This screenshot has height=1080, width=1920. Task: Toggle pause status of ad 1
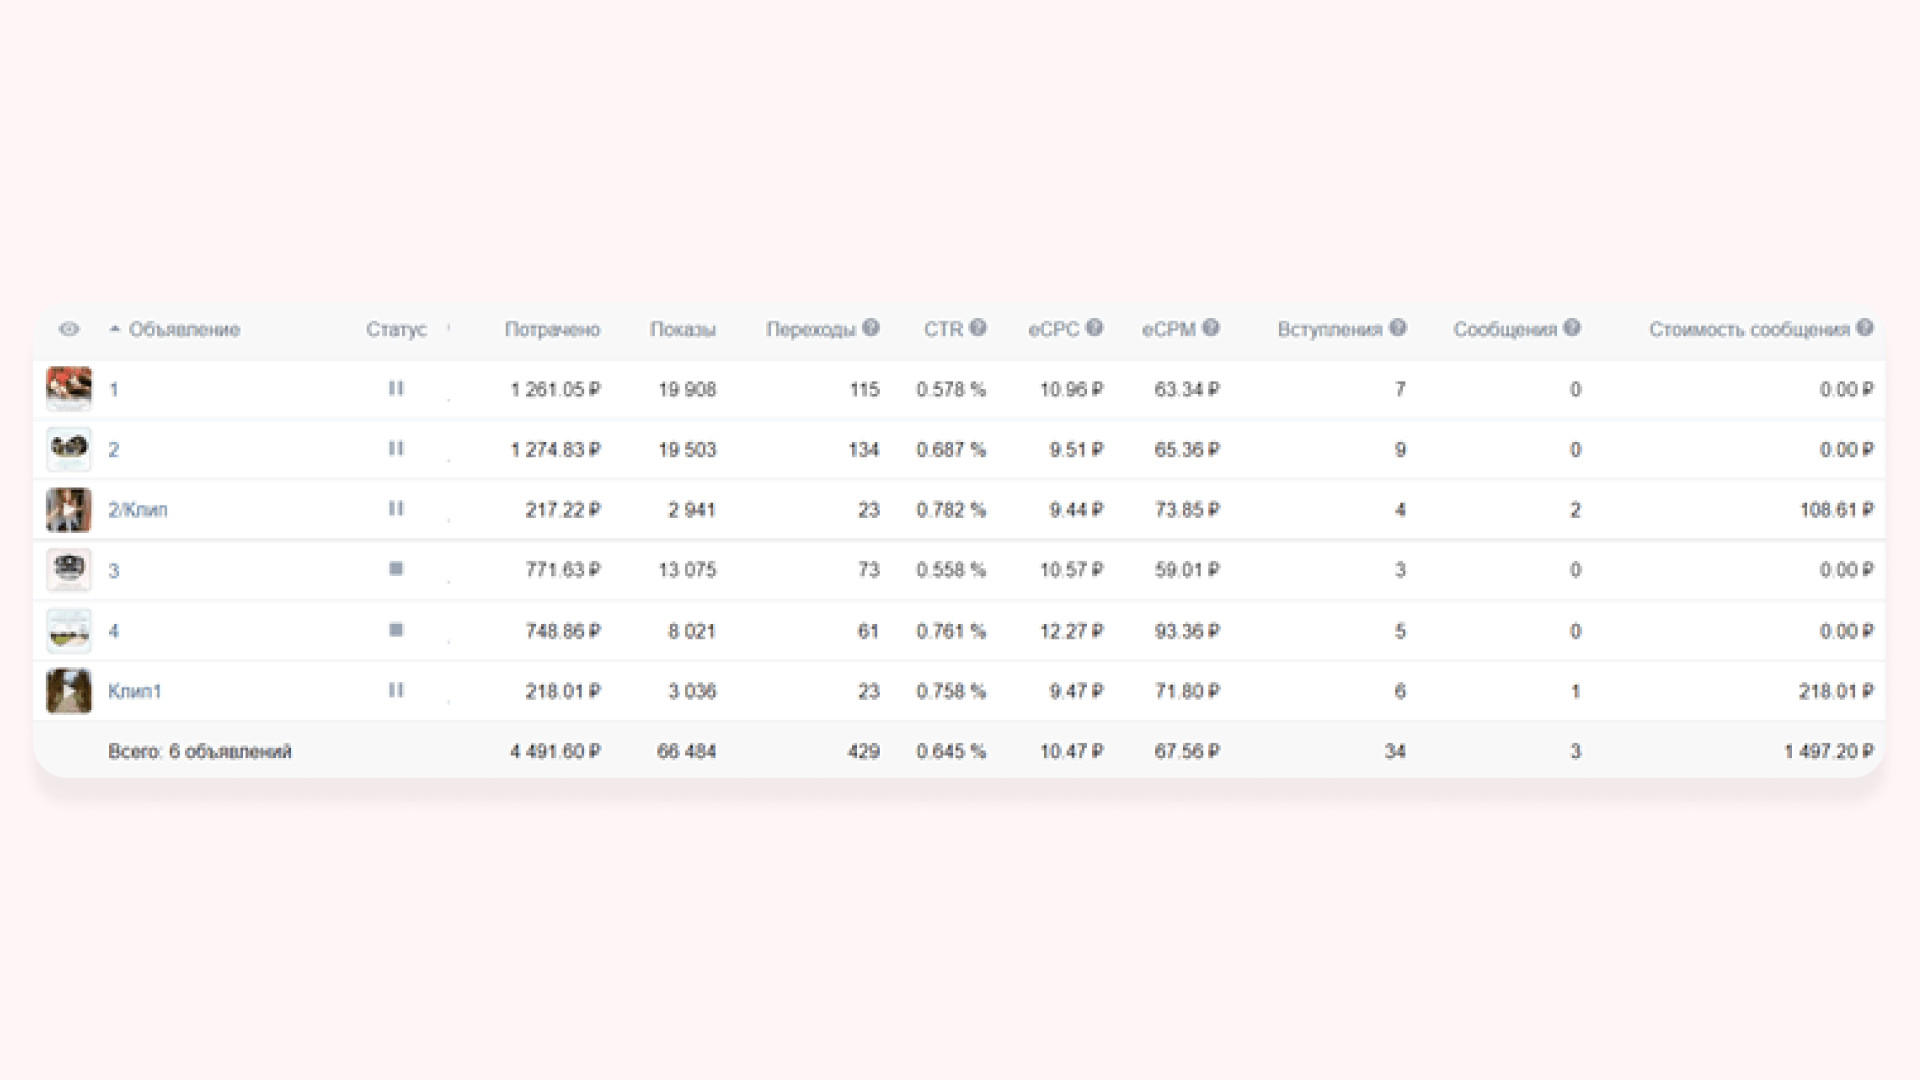[x=396, y=388]
